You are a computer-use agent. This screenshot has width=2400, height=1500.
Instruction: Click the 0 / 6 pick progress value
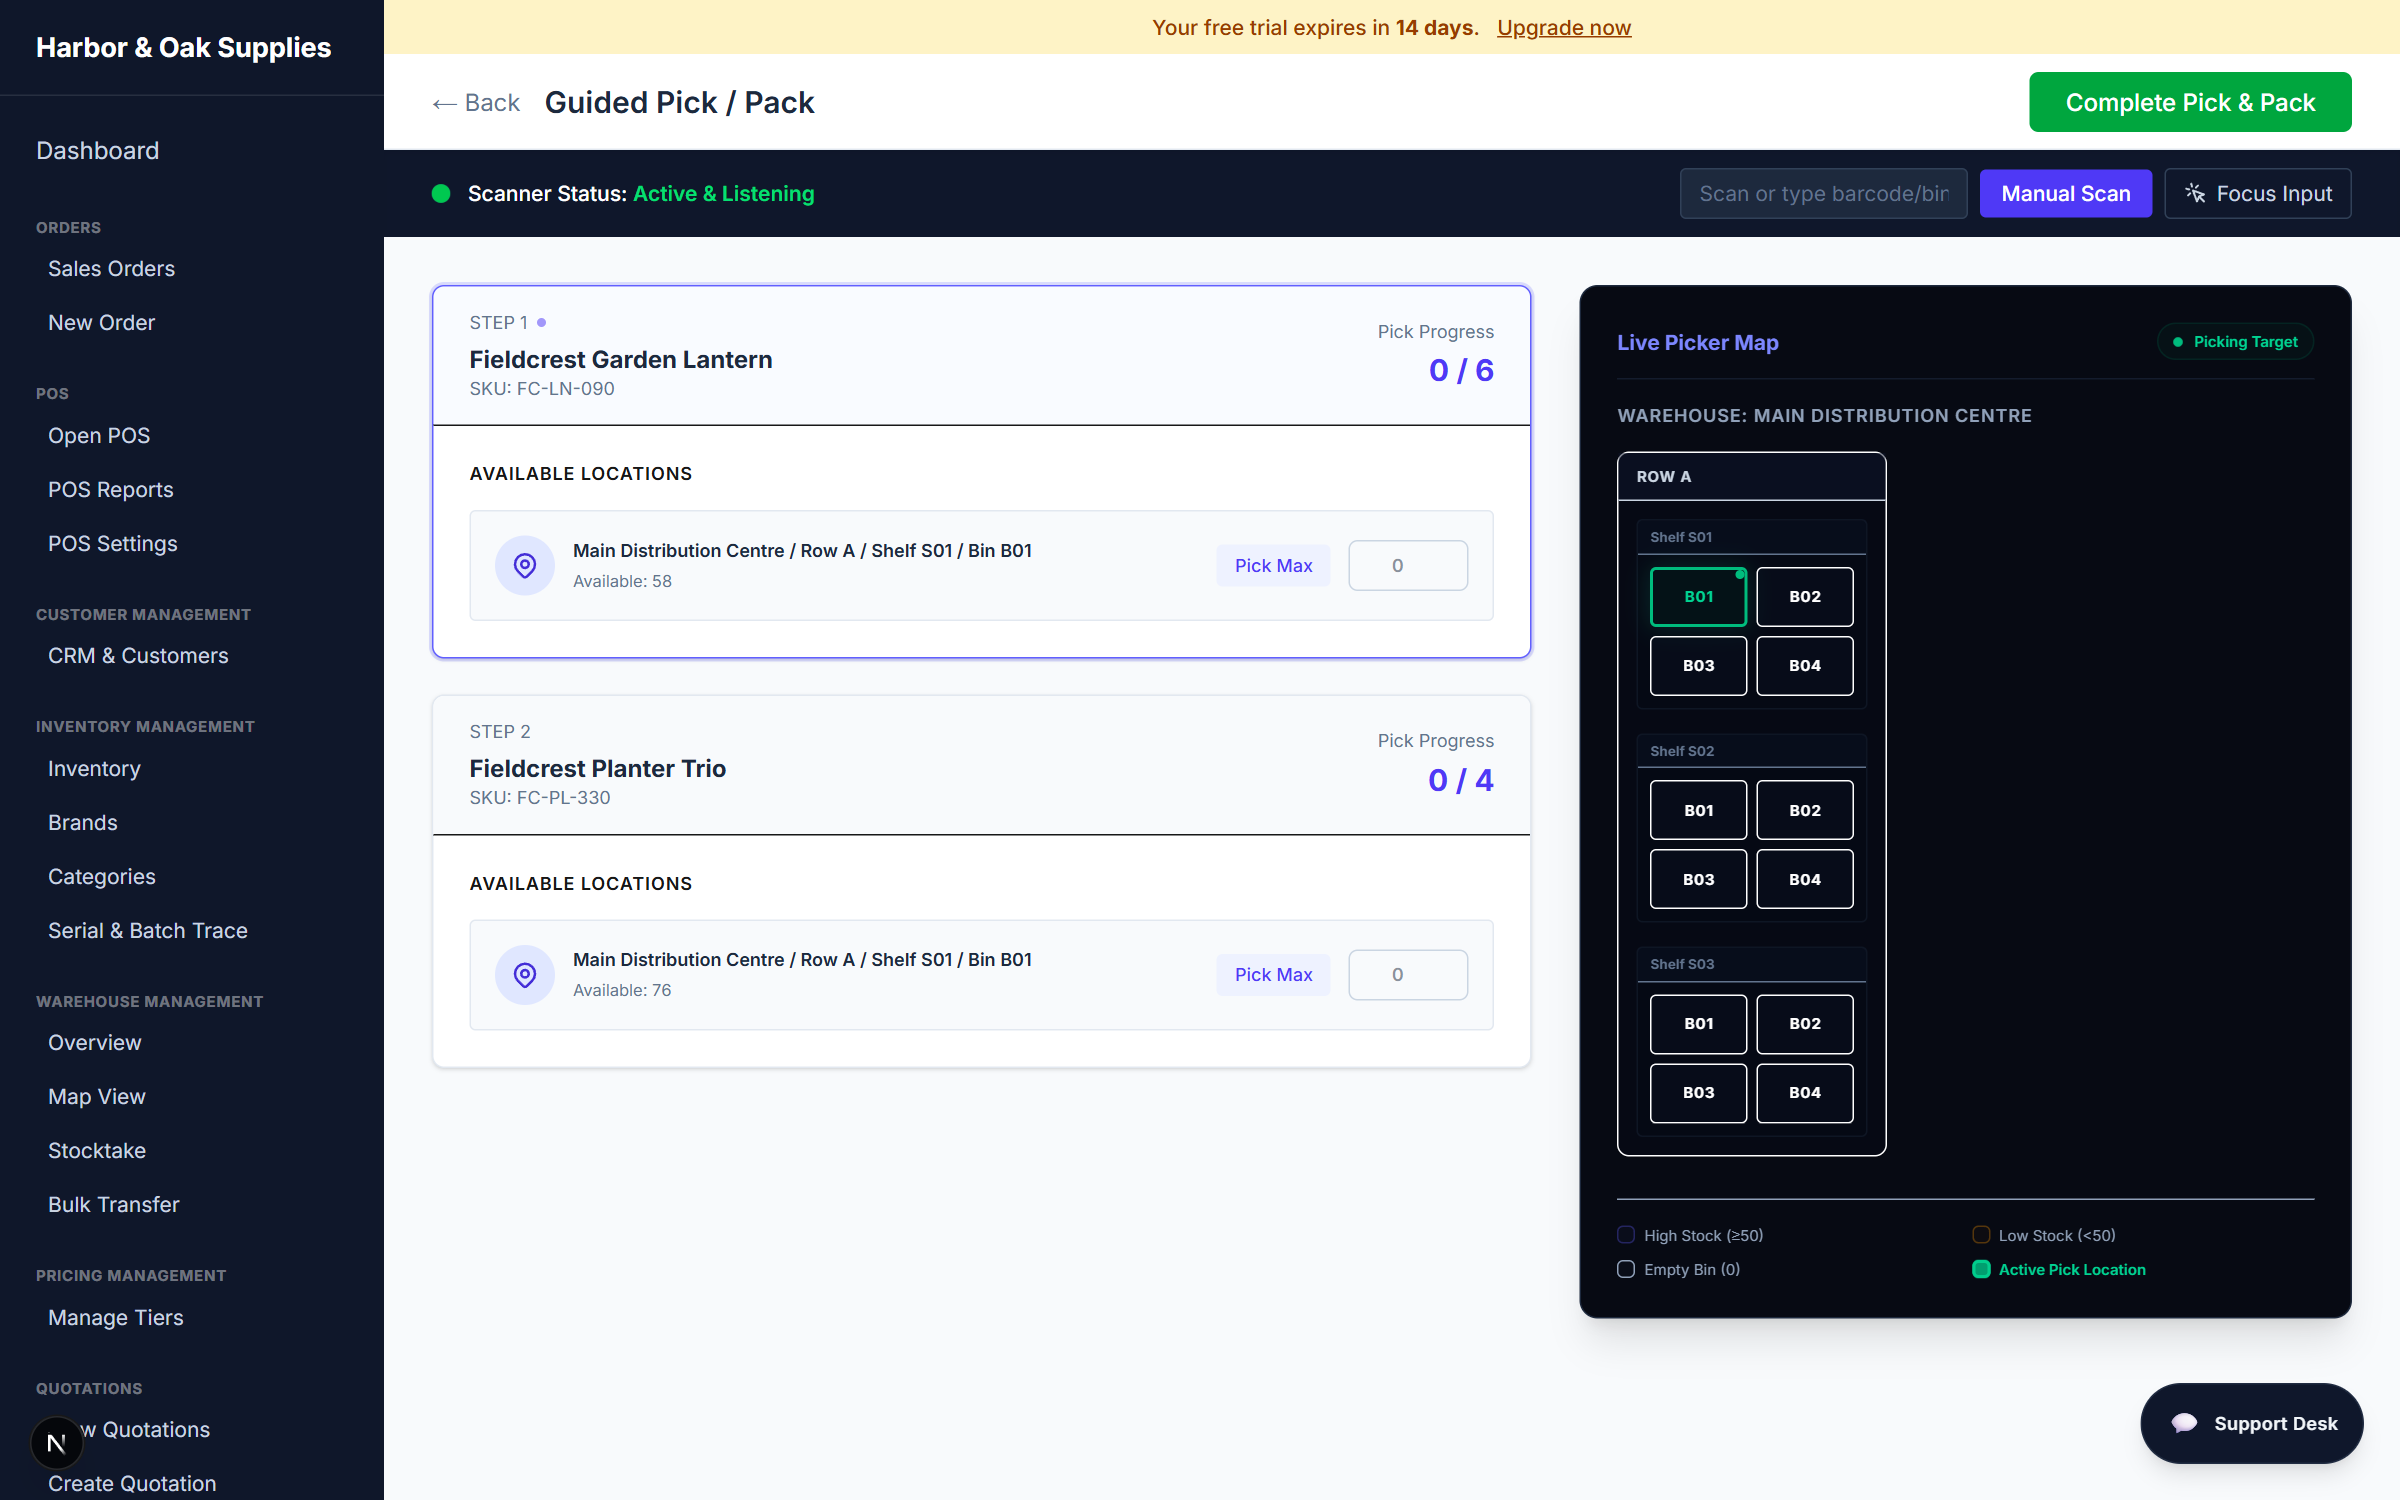(1461, 371)
